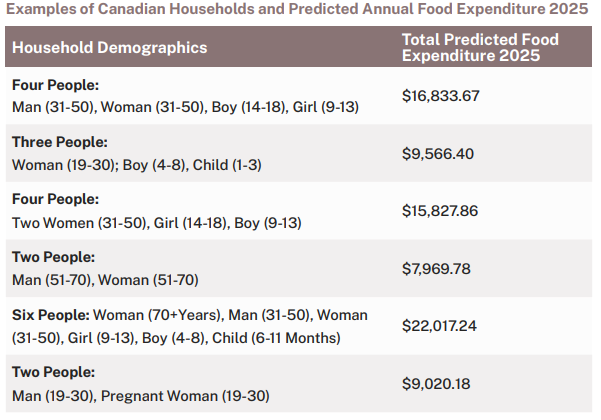Image resolution: width=601 pixels, height=420 pixels.
Task: Click the line ending Child (6-11 Months)
Action: (x=176, y=338)
